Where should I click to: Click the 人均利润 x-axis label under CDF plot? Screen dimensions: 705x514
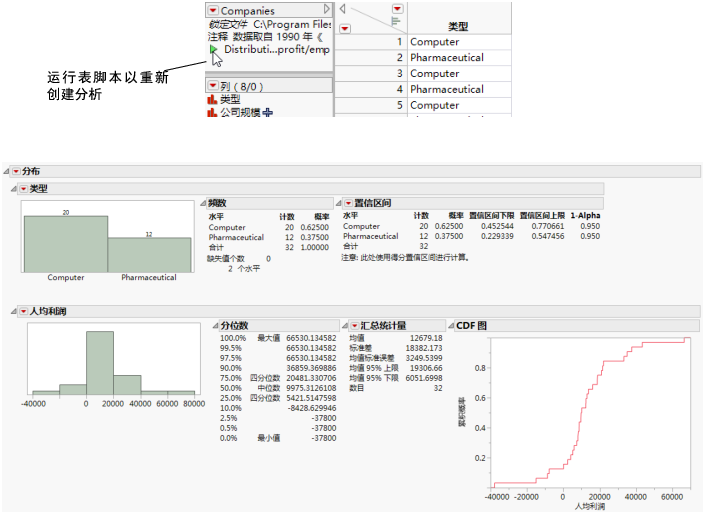(x=589, y=507)
